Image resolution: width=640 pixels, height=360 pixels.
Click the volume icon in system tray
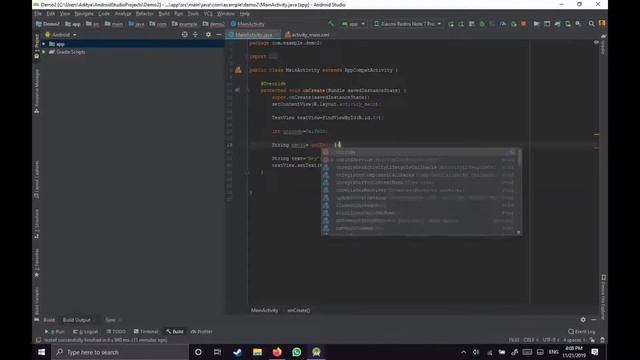pos(476,352)
